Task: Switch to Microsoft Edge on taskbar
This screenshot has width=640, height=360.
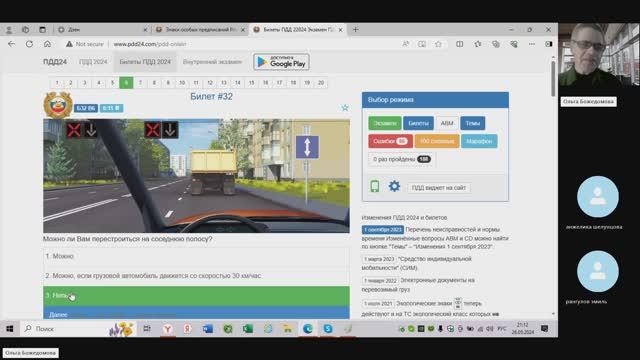Action: tap(308, 329)
